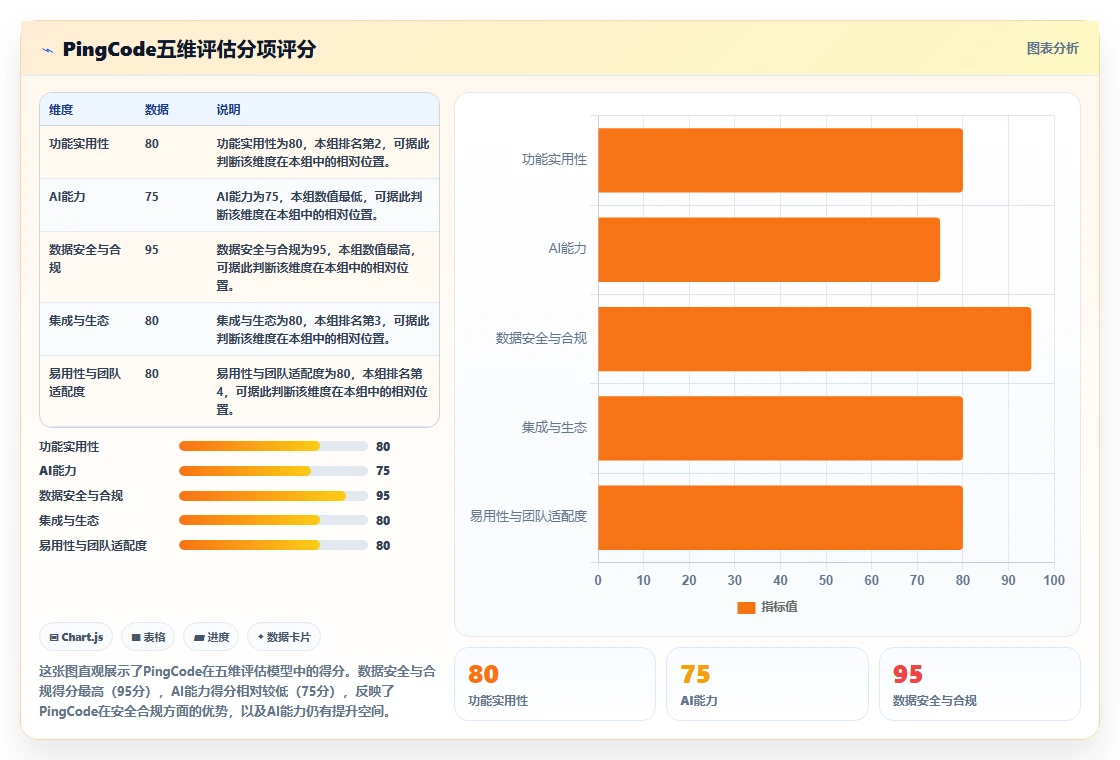Click the 集成与生态 chart bar
The height and width of the screenshot is (760, 1120).
780,428
